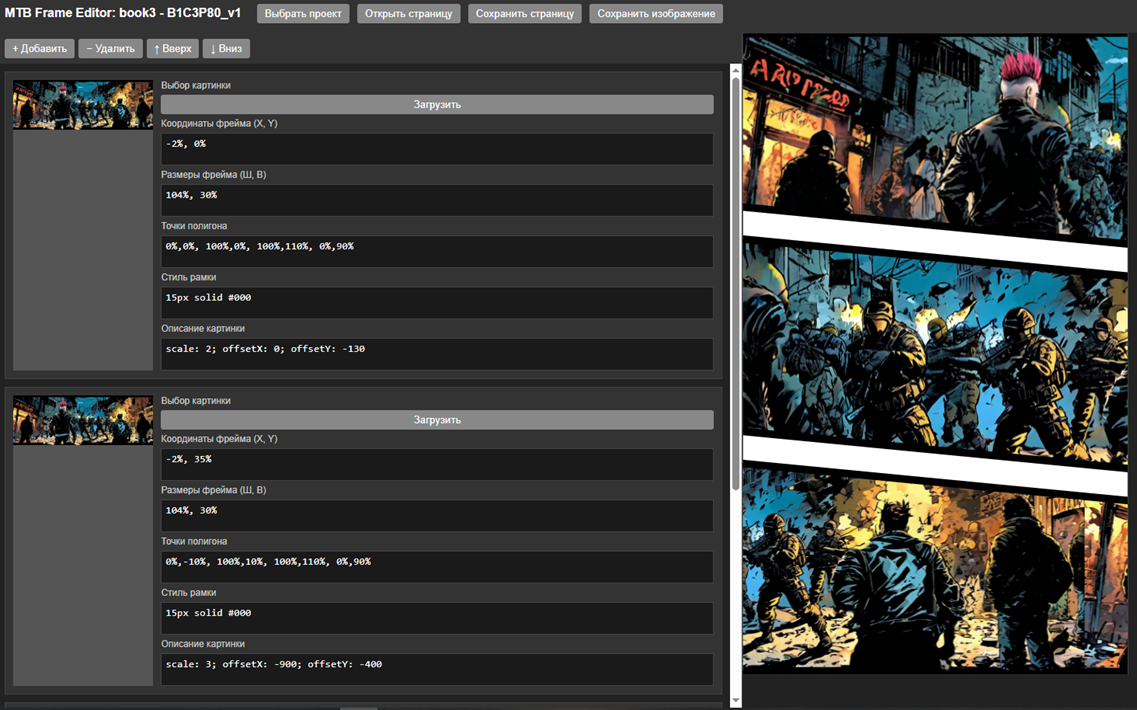This screenshot has height=710, width=1137.
Task: Edit first frame polygon points field
Action: [x=437, y=251]
